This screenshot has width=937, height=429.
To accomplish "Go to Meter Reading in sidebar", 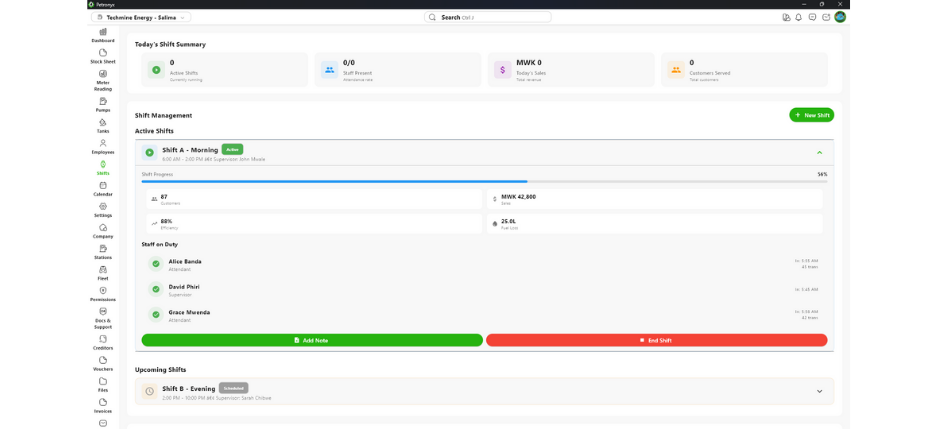I will 103,79.
